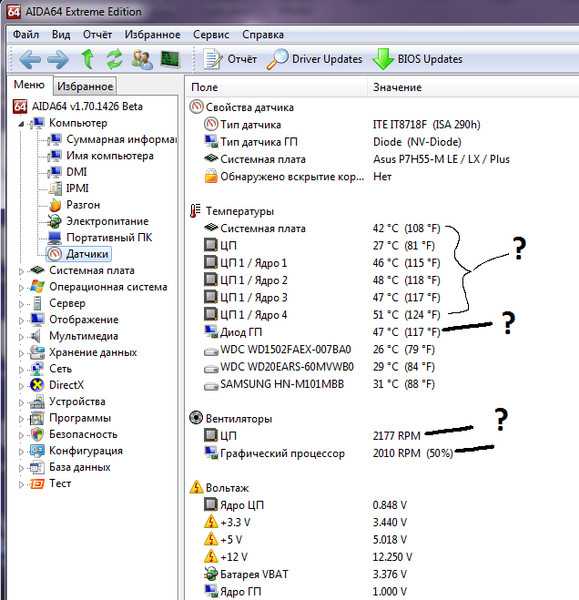The image size is (579, 600).
Task: Select the +12 V voltage row
Action: [x=383, y=557]
